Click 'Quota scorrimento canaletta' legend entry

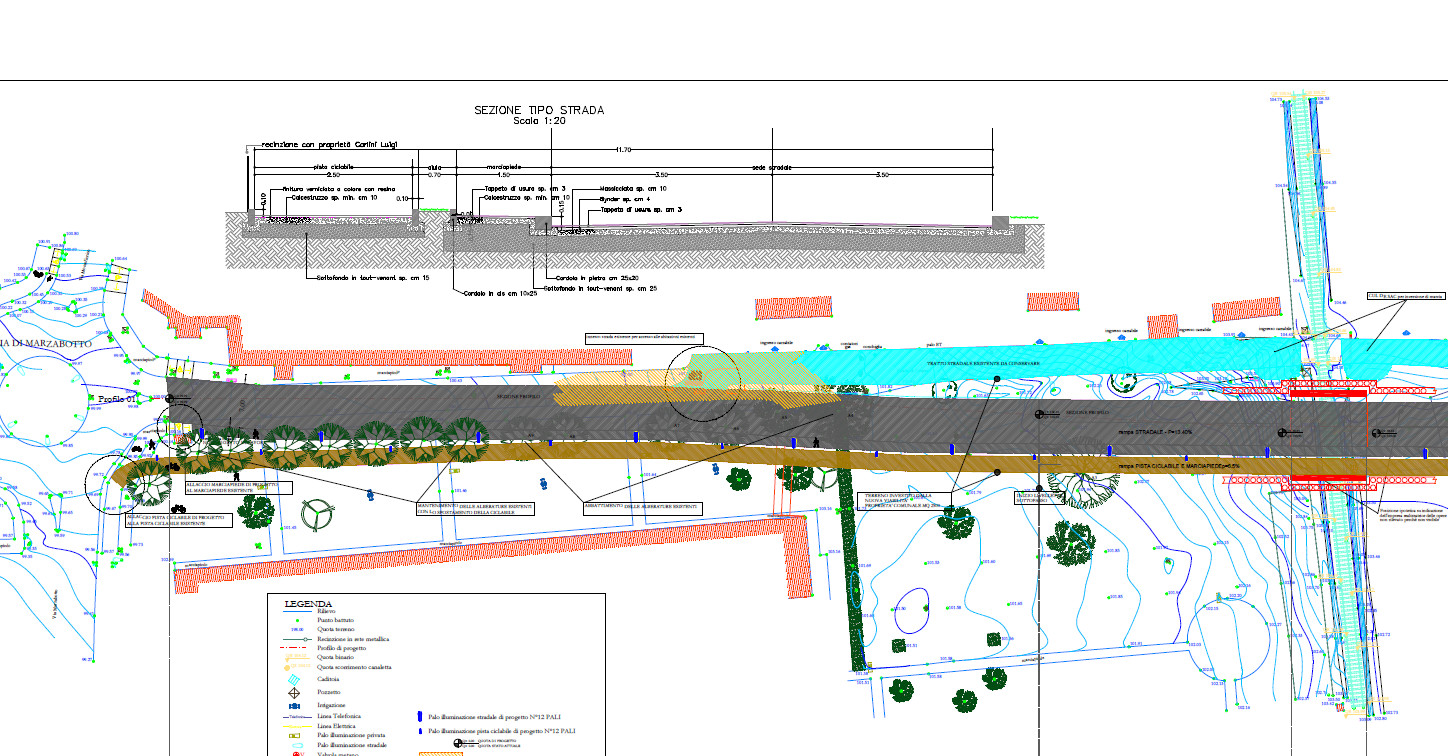click(x=354, y=667)
